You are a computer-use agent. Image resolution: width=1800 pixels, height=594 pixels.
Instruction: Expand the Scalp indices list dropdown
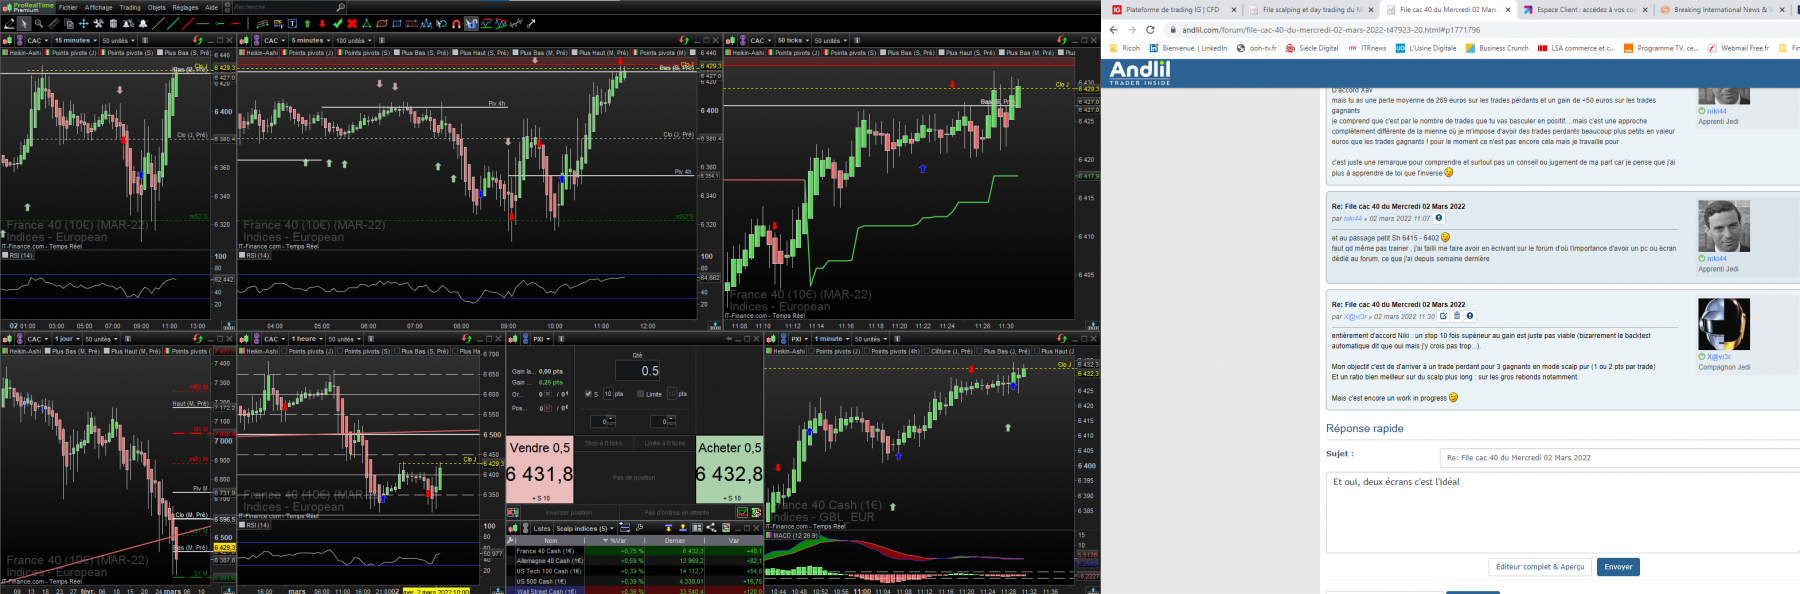(585, 528)
